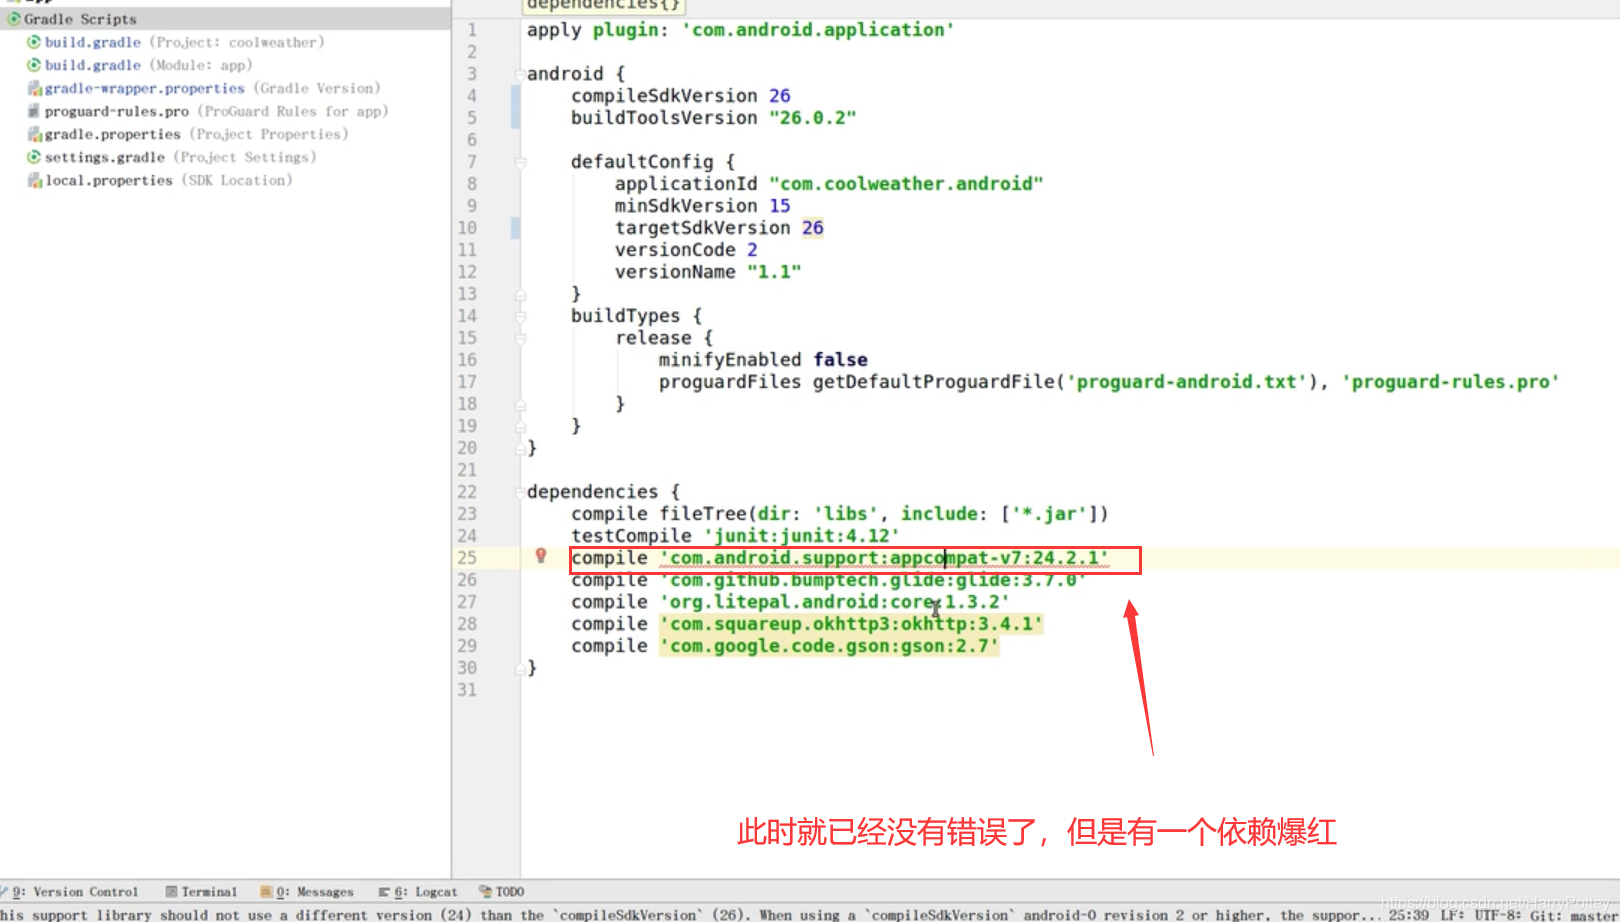Viewport: 1620px width, 922px height.
Task: Click gradle icon of build.gradle Module
Action: tap(34, 65)
